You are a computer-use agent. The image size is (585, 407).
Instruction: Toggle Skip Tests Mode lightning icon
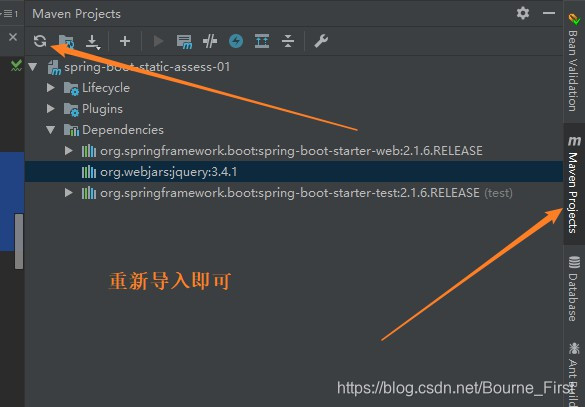pos(236,41)
